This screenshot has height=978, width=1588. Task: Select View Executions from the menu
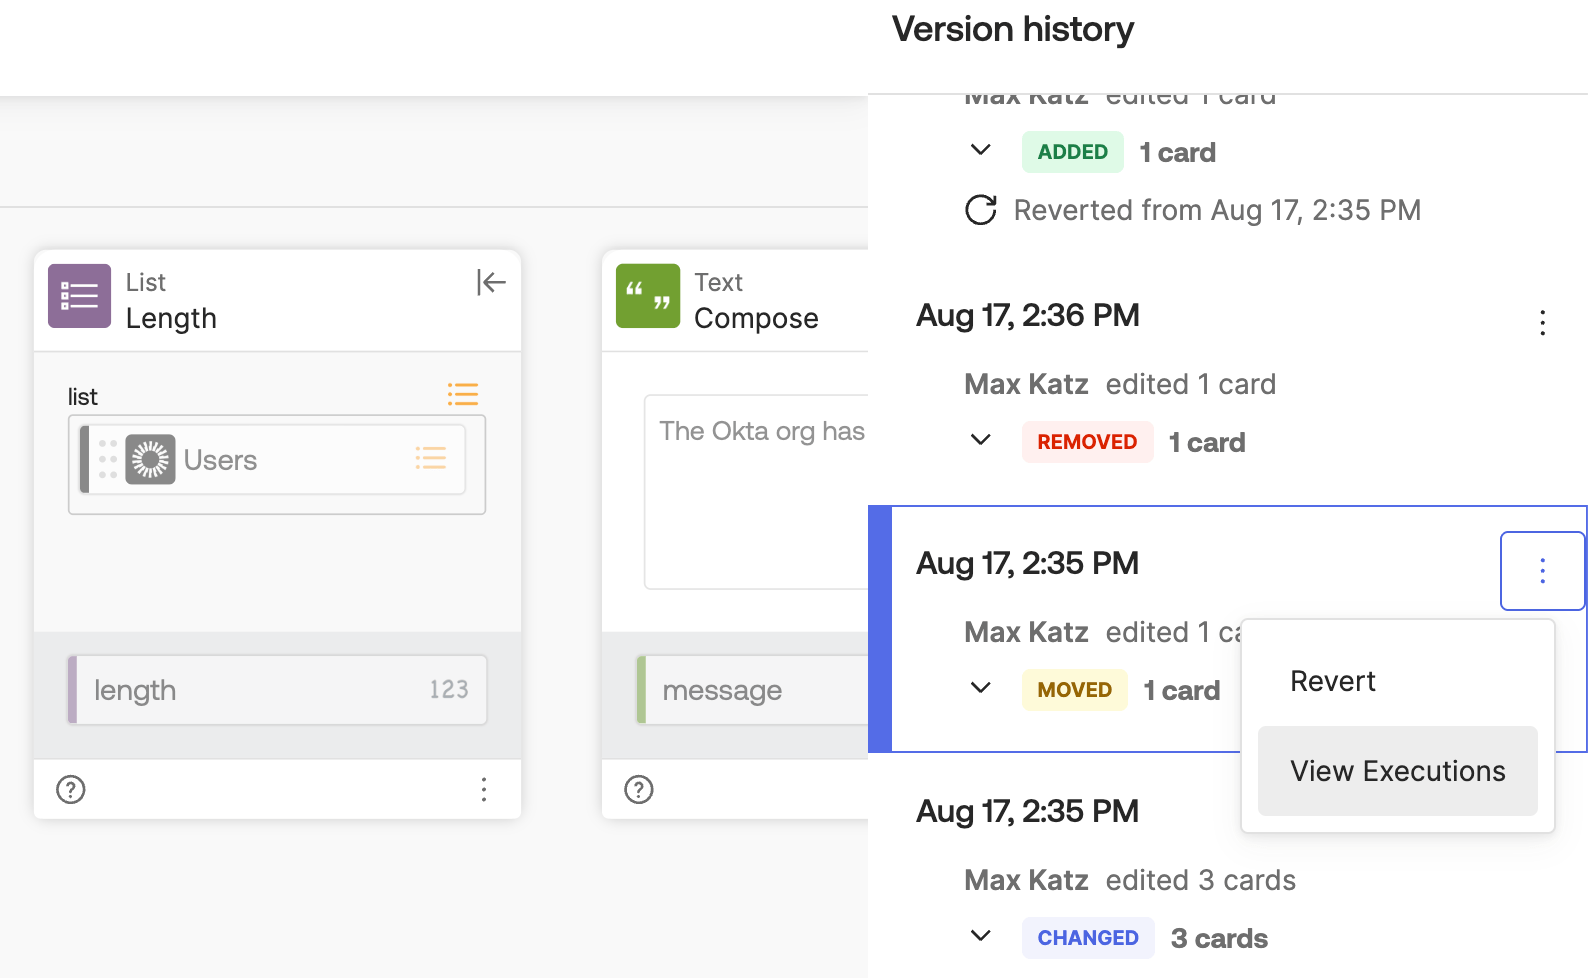[x=1398, y=771]
